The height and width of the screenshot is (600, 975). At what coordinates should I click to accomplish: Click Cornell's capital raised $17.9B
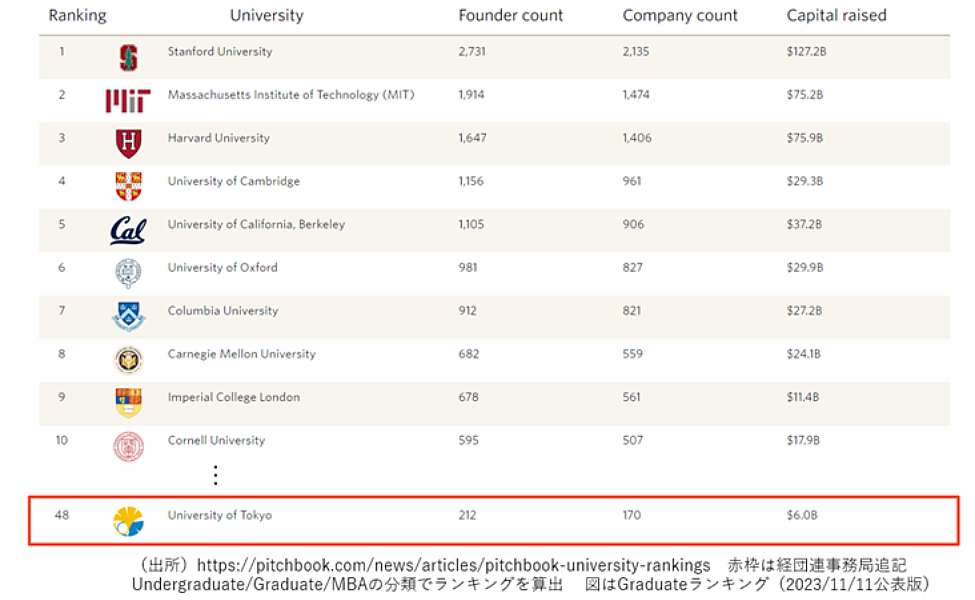coord(803,440)
